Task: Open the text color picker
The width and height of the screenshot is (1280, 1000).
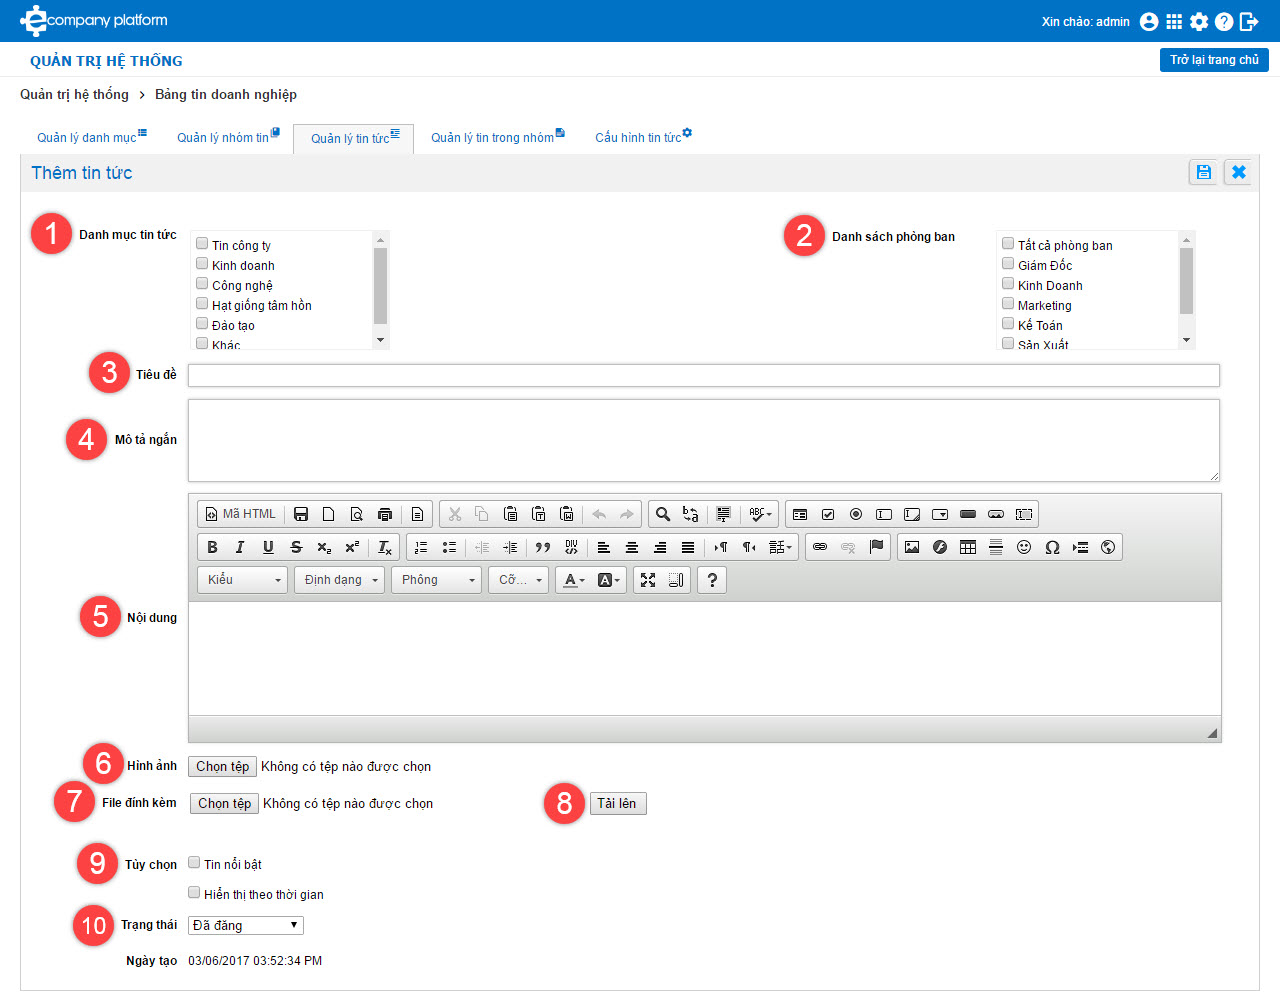Action: point(574,580)
